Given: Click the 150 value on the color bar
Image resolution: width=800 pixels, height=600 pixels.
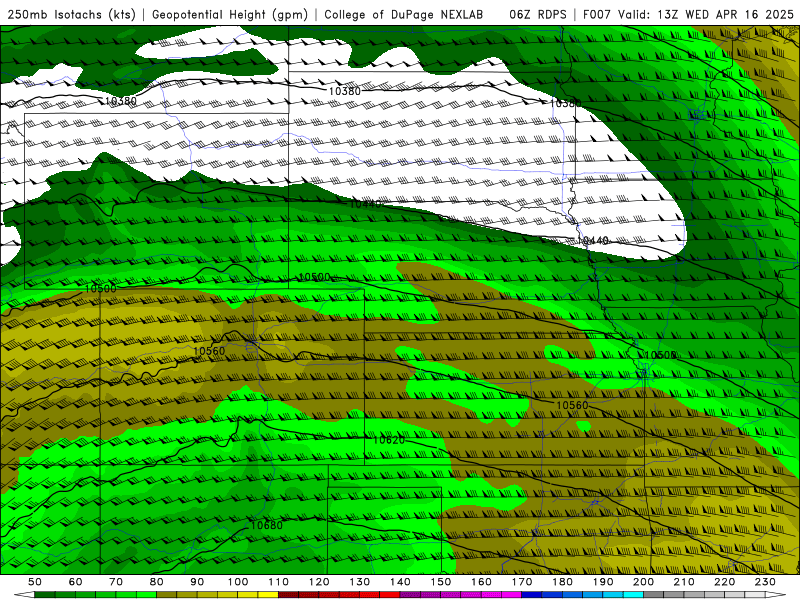Looking at the screenshot, I should [x=441, y=582].
